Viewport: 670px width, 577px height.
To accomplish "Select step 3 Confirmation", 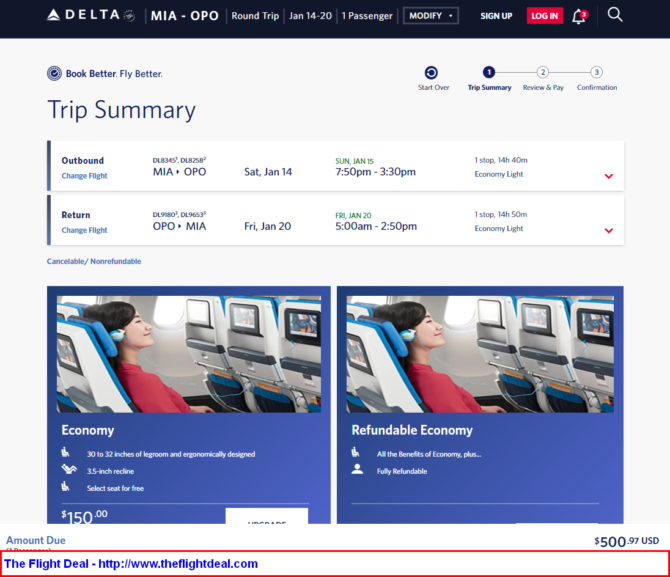I will point(597,79).
